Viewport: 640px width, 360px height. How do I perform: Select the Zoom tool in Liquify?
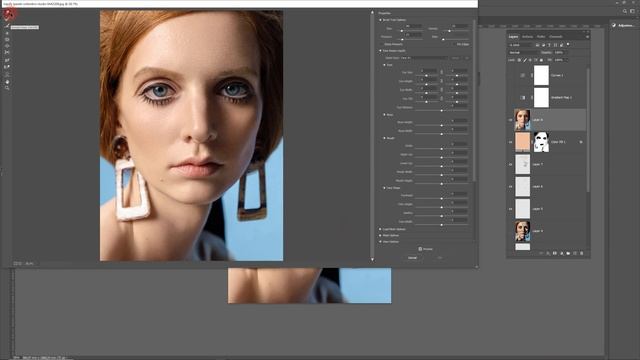coord(7,88)
